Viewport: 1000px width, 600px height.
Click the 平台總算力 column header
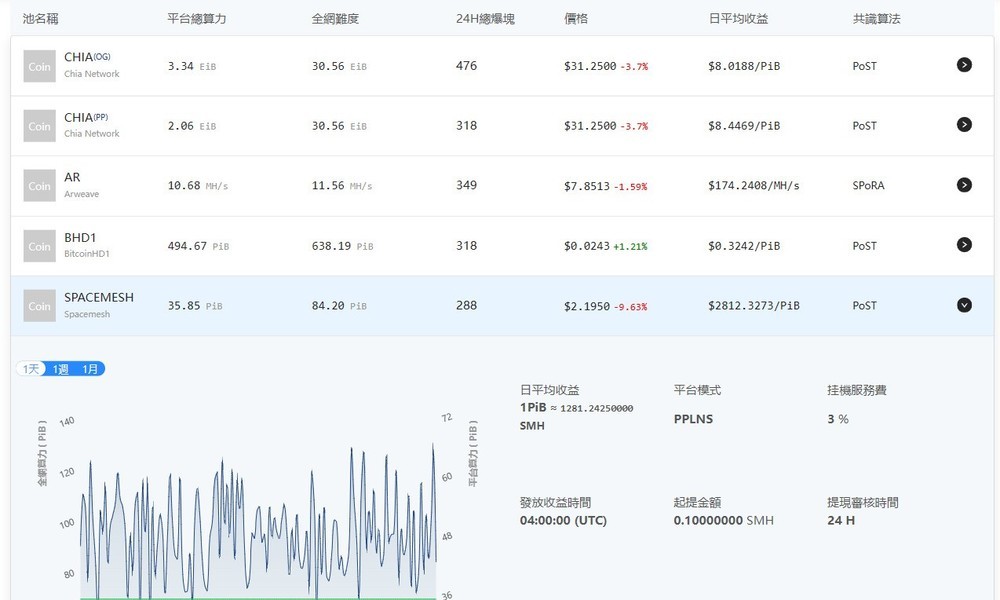pos(196,19)
